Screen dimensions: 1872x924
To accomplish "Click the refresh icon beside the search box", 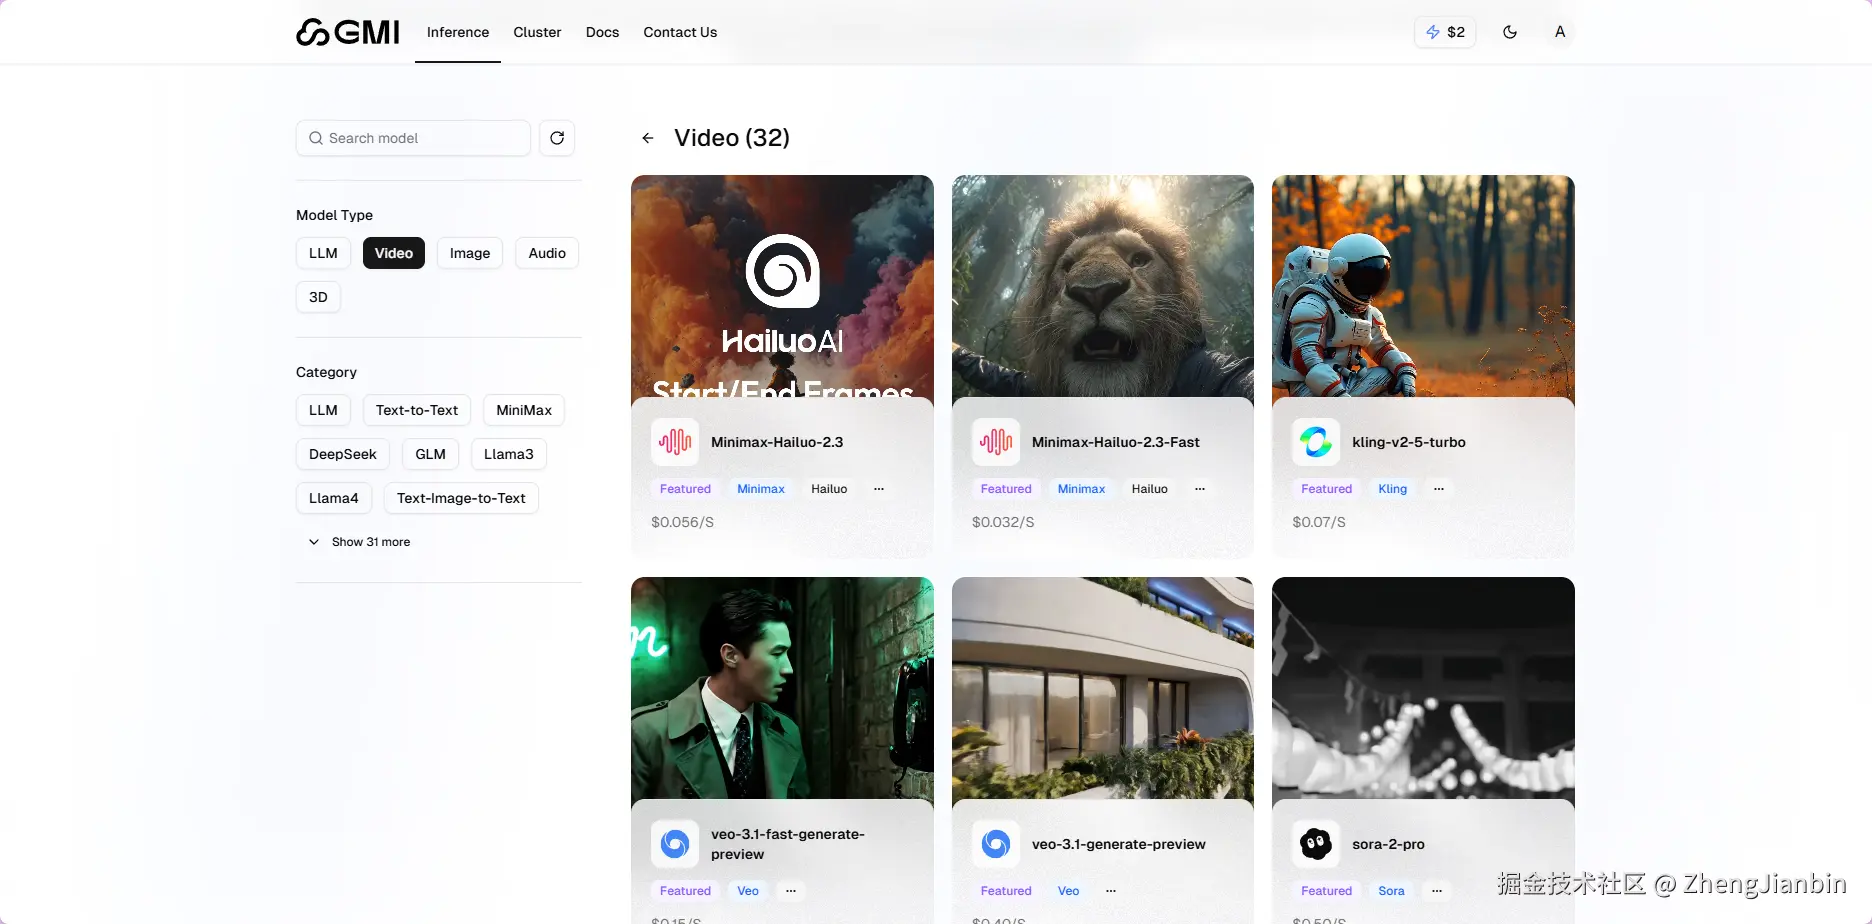I will click(x=557, y=138).
